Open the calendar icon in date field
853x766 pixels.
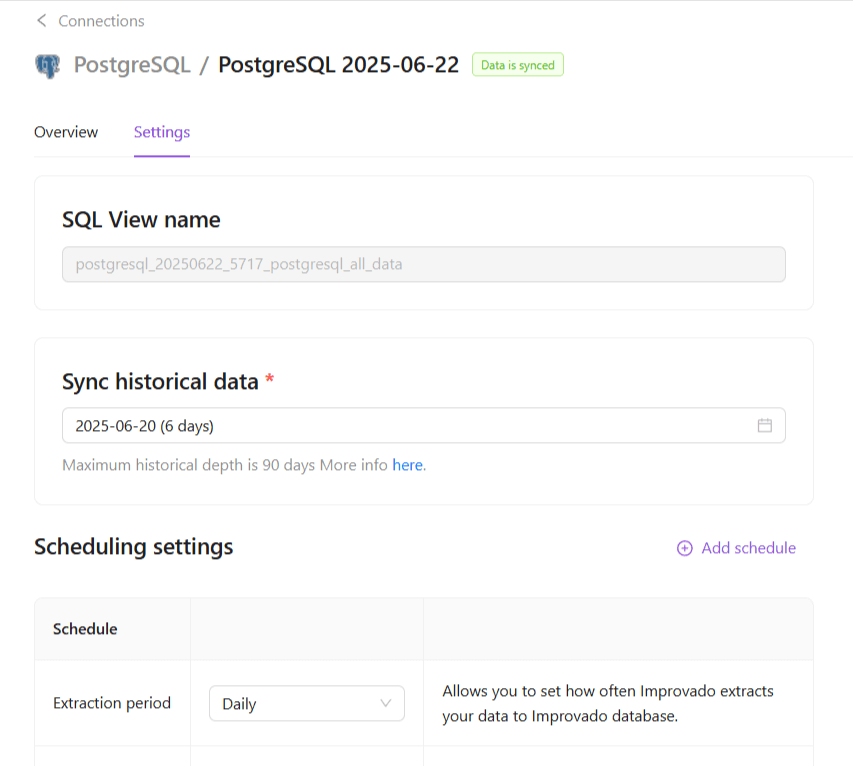pos(764,425)
